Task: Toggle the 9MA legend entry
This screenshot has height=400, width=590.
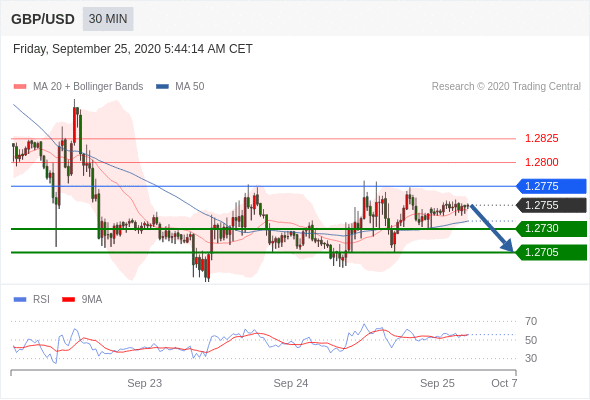Action: (82, 300)
